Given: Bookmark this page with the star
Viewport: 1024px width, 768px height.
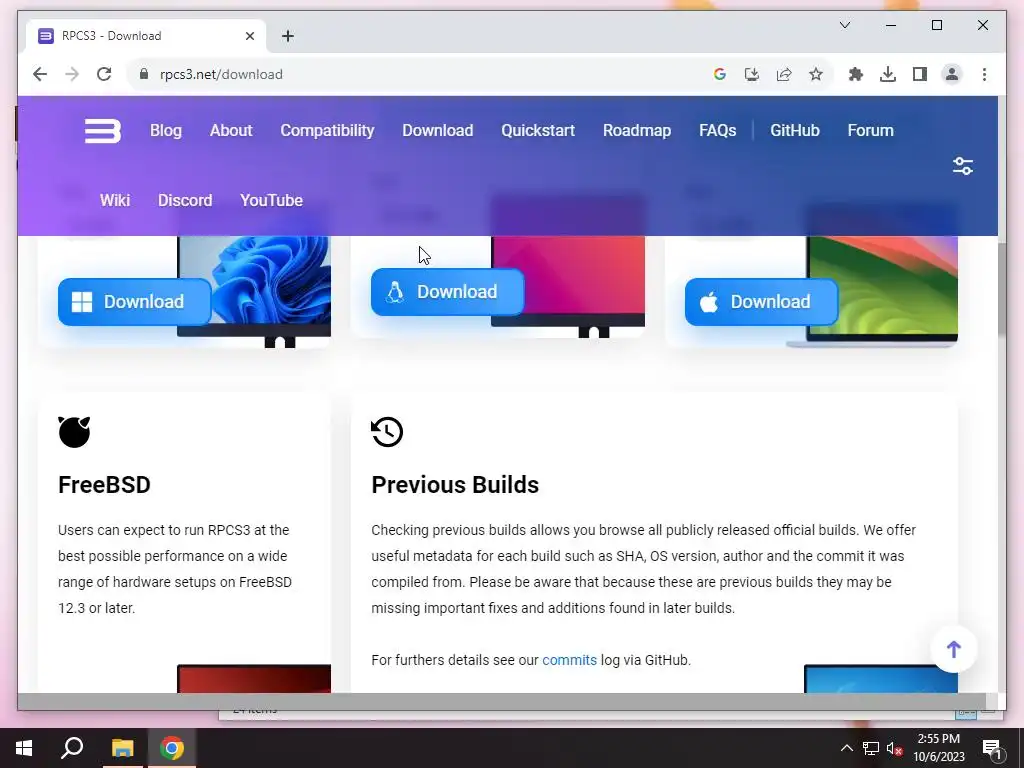Looking at the screenshot, I should click(816, 74).
